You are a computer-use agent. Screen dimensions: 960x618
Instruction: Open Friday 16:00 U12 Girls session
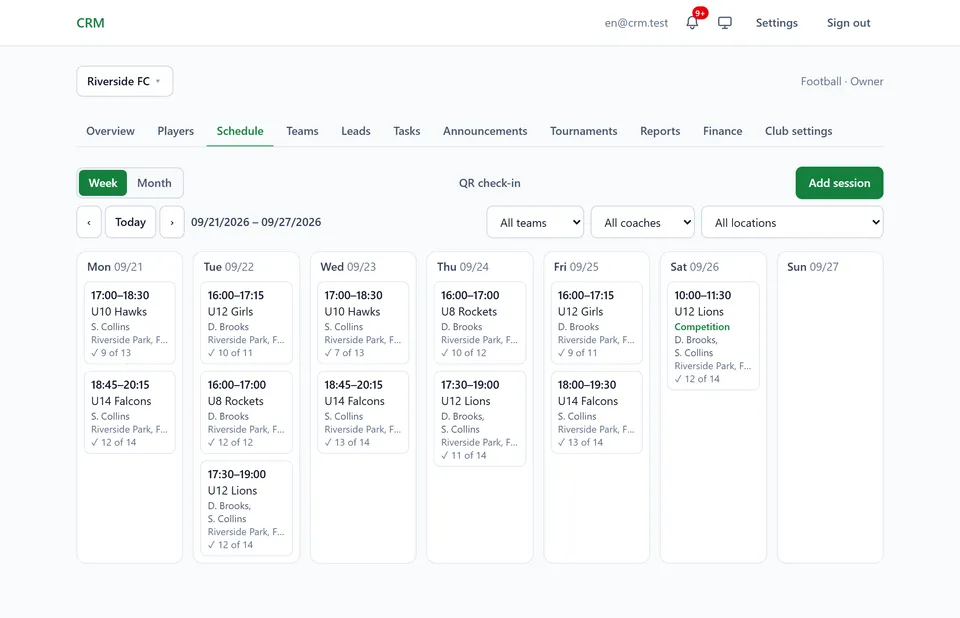click(x=596, y=323)
